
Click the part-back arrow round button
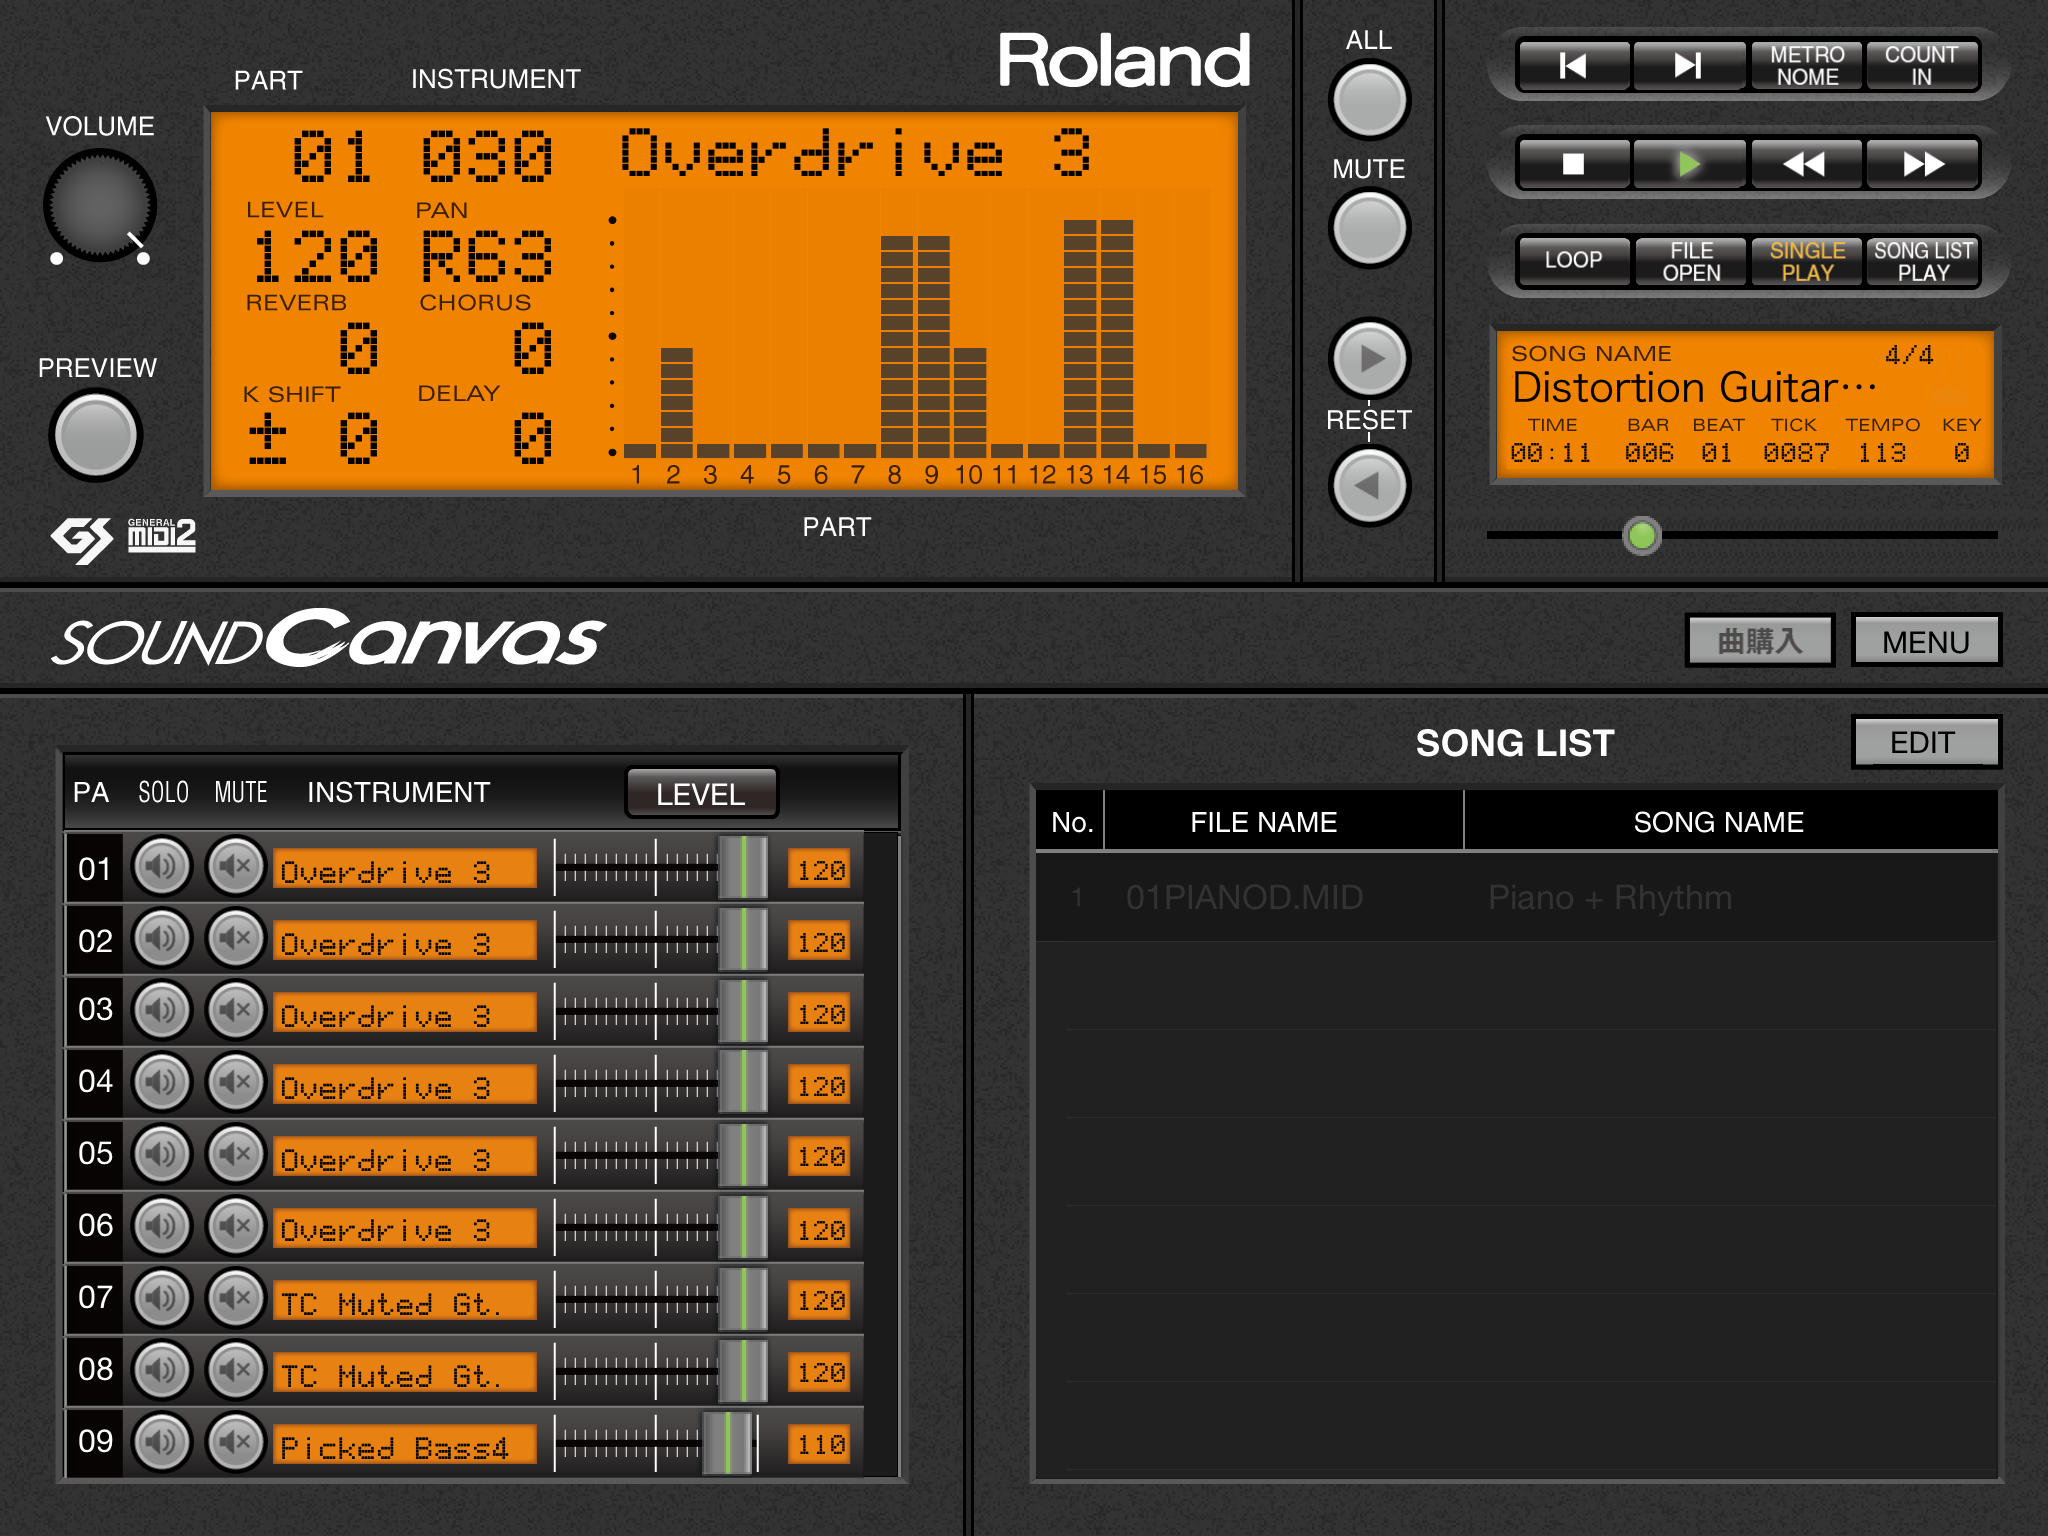[1369, 486]
